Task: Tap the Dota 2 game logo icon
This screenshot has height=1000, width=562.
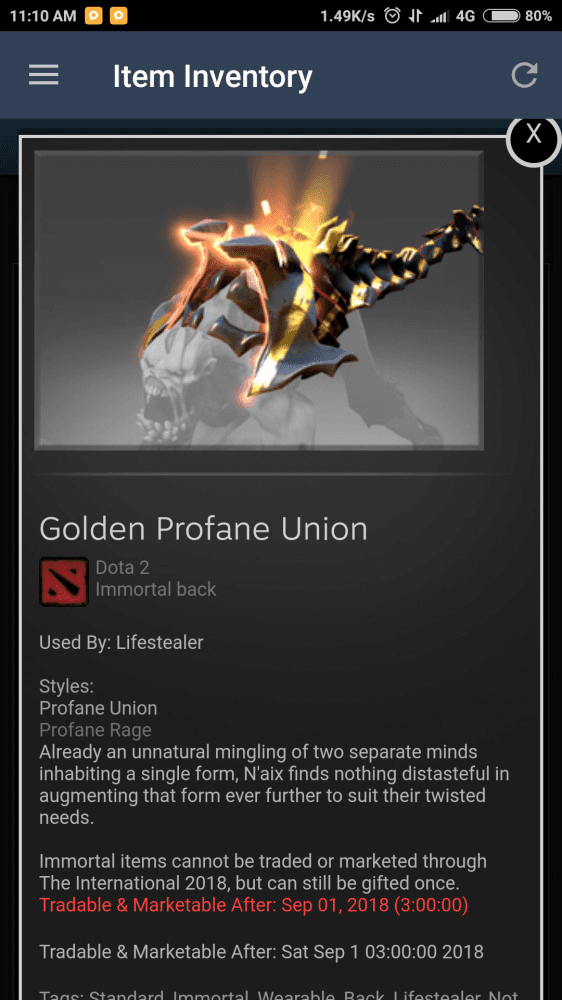Action: click(x=64, y=581)
